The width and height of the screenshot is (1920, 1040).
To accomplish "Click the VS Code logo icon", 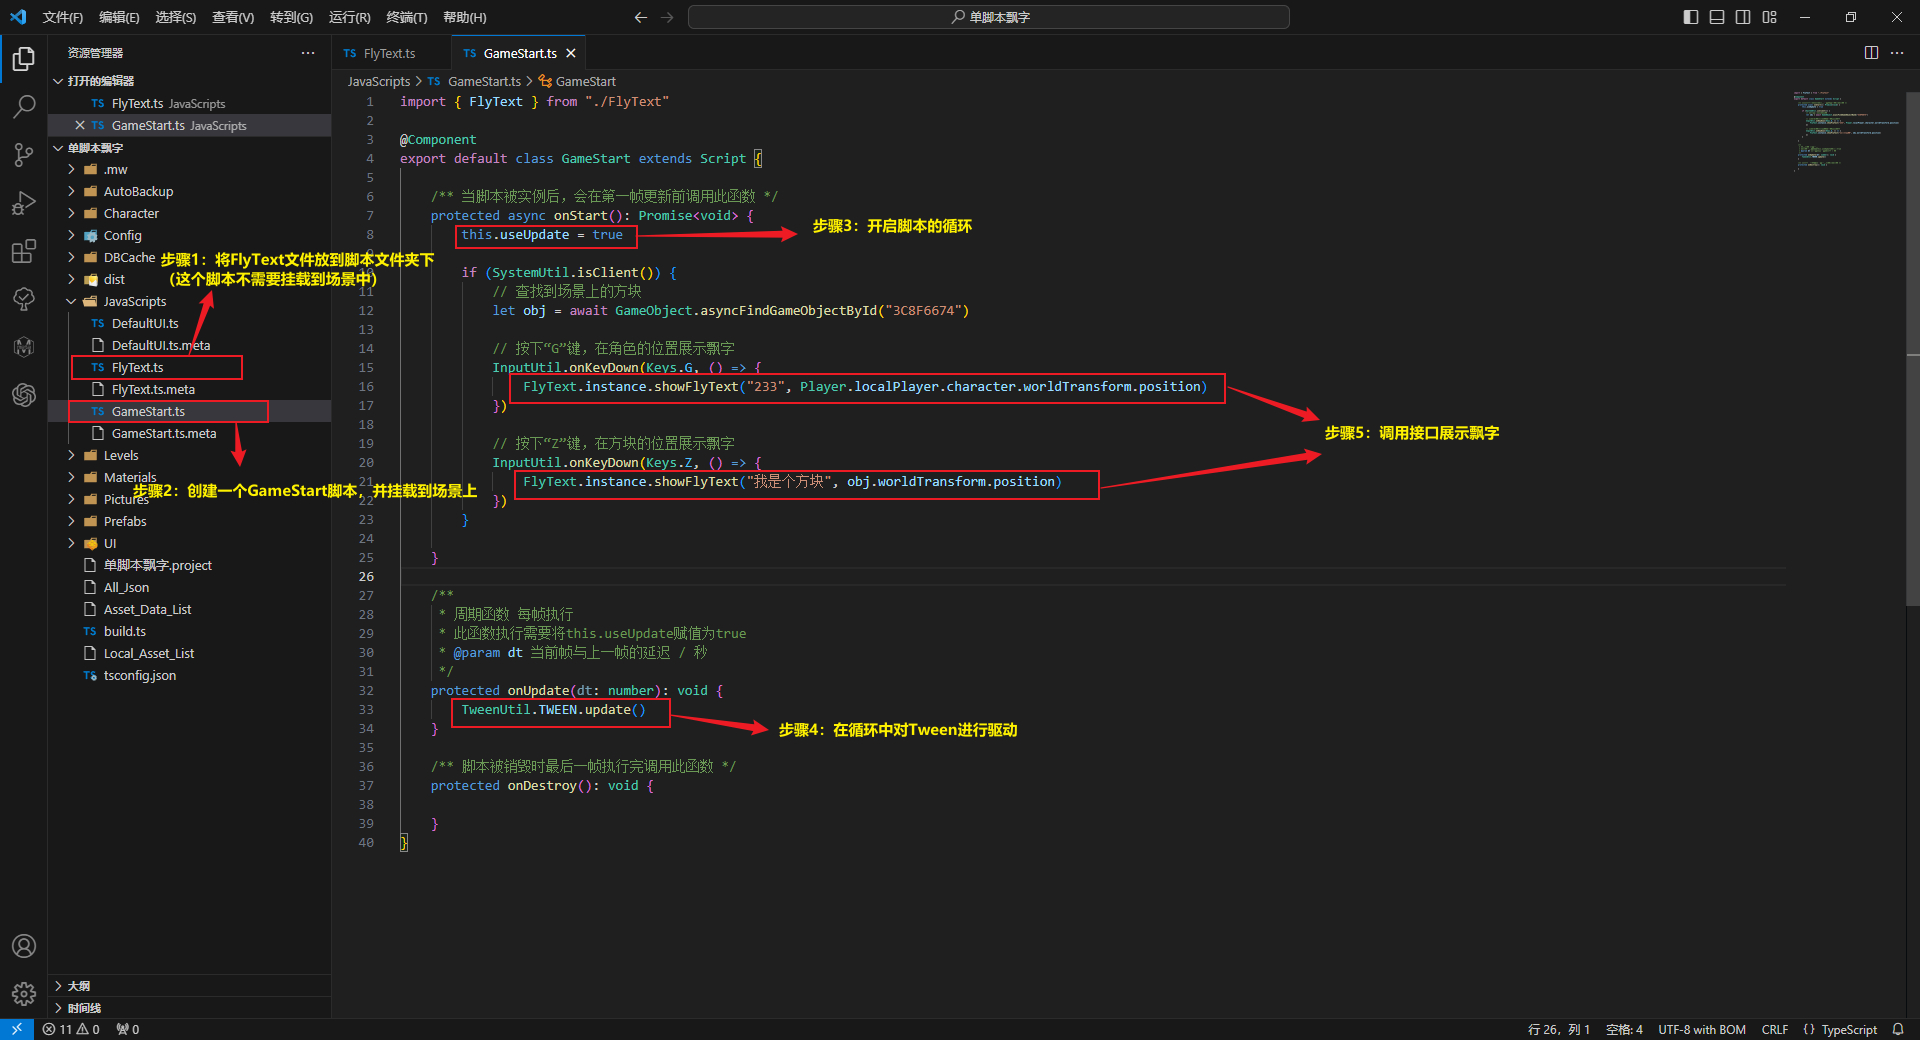I will coord(18,17).
